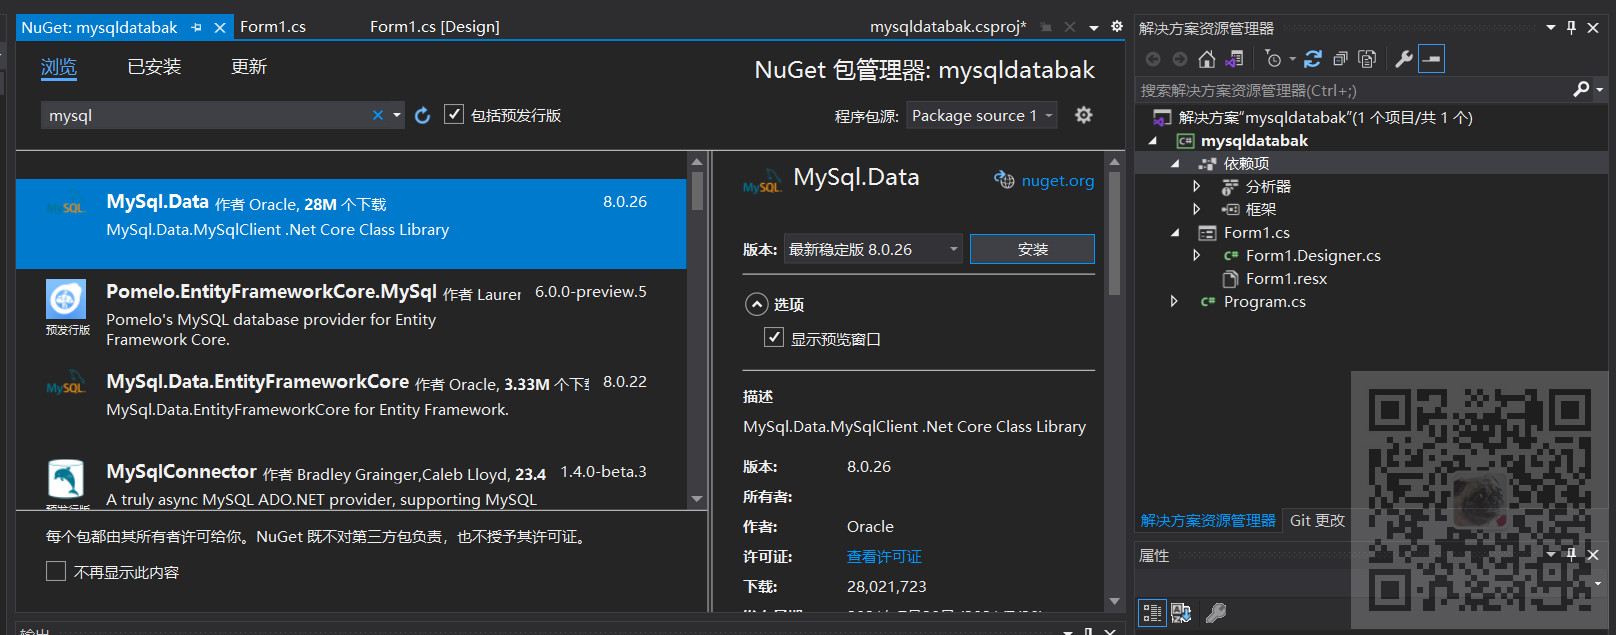This screenshot has height=635, width=1616.
Task: Click the back arrow in Solution Explorer toolbar
Action: (1153, 59)
